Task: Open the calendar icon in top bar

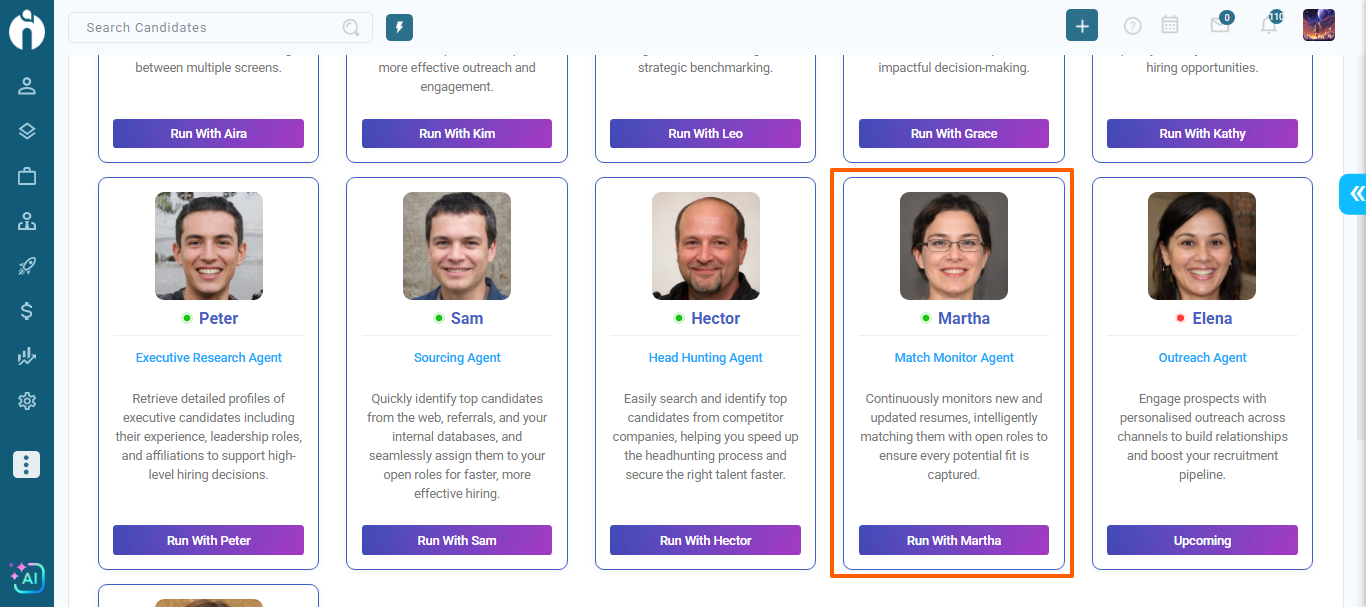Action: tap(1170, 26)
